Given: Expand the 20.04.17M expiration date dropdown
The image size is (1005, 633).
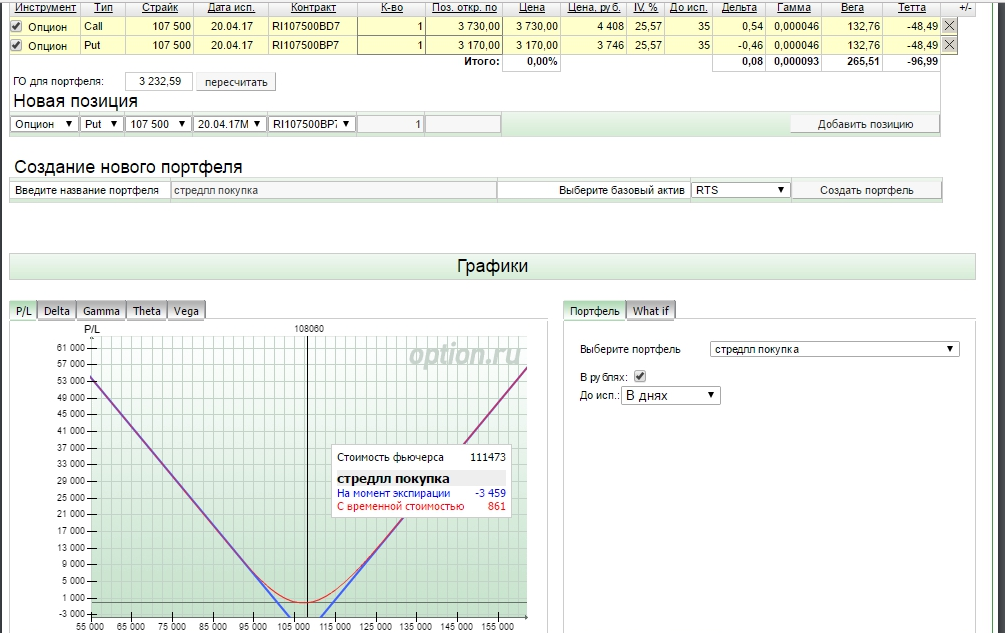Looking at the screenshot, I should (x=230, y=124).
